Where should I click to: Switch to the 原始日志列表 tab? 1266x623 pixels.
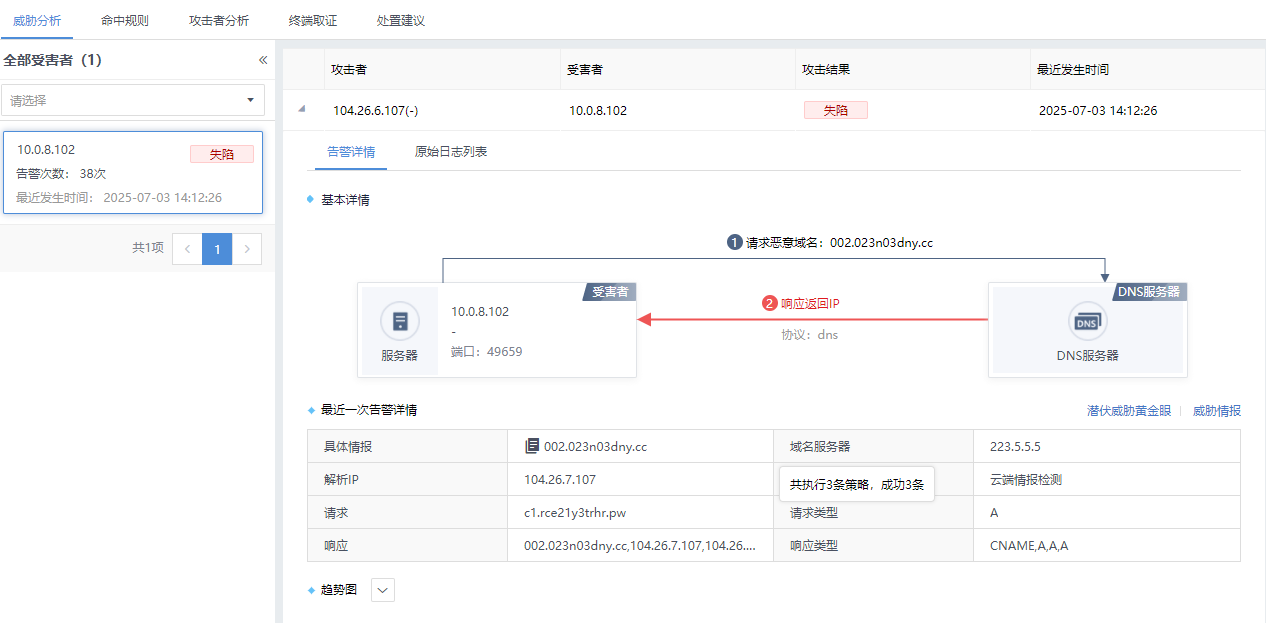pyautogui.click(x=451, y=152)
